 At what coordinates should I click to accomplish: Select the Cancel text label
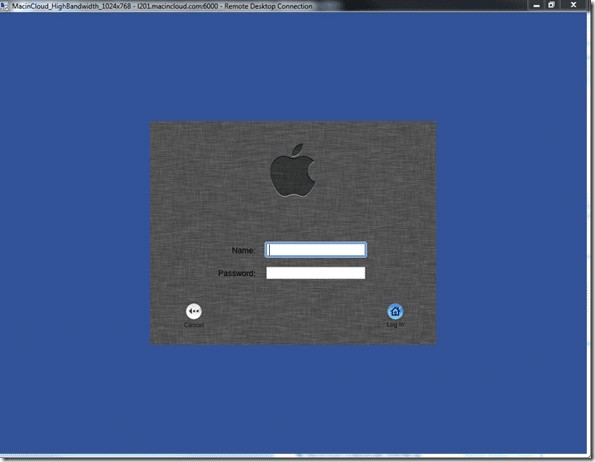point(194,325)
